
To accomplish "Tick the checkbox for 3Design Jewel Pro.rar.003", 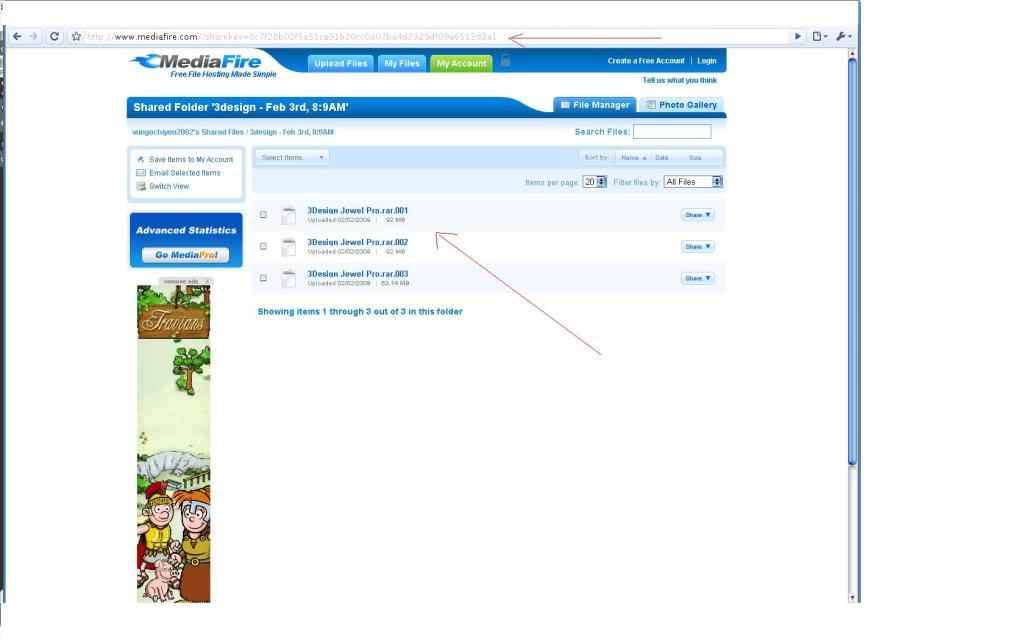I will pyautogui.click(x=263, y=278).
